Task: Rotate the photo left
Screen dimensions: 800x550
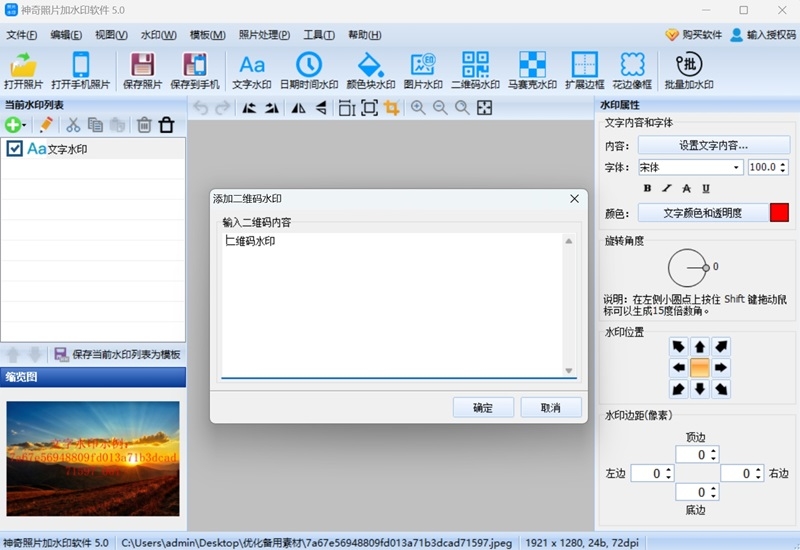Action: tap(249, 108)
